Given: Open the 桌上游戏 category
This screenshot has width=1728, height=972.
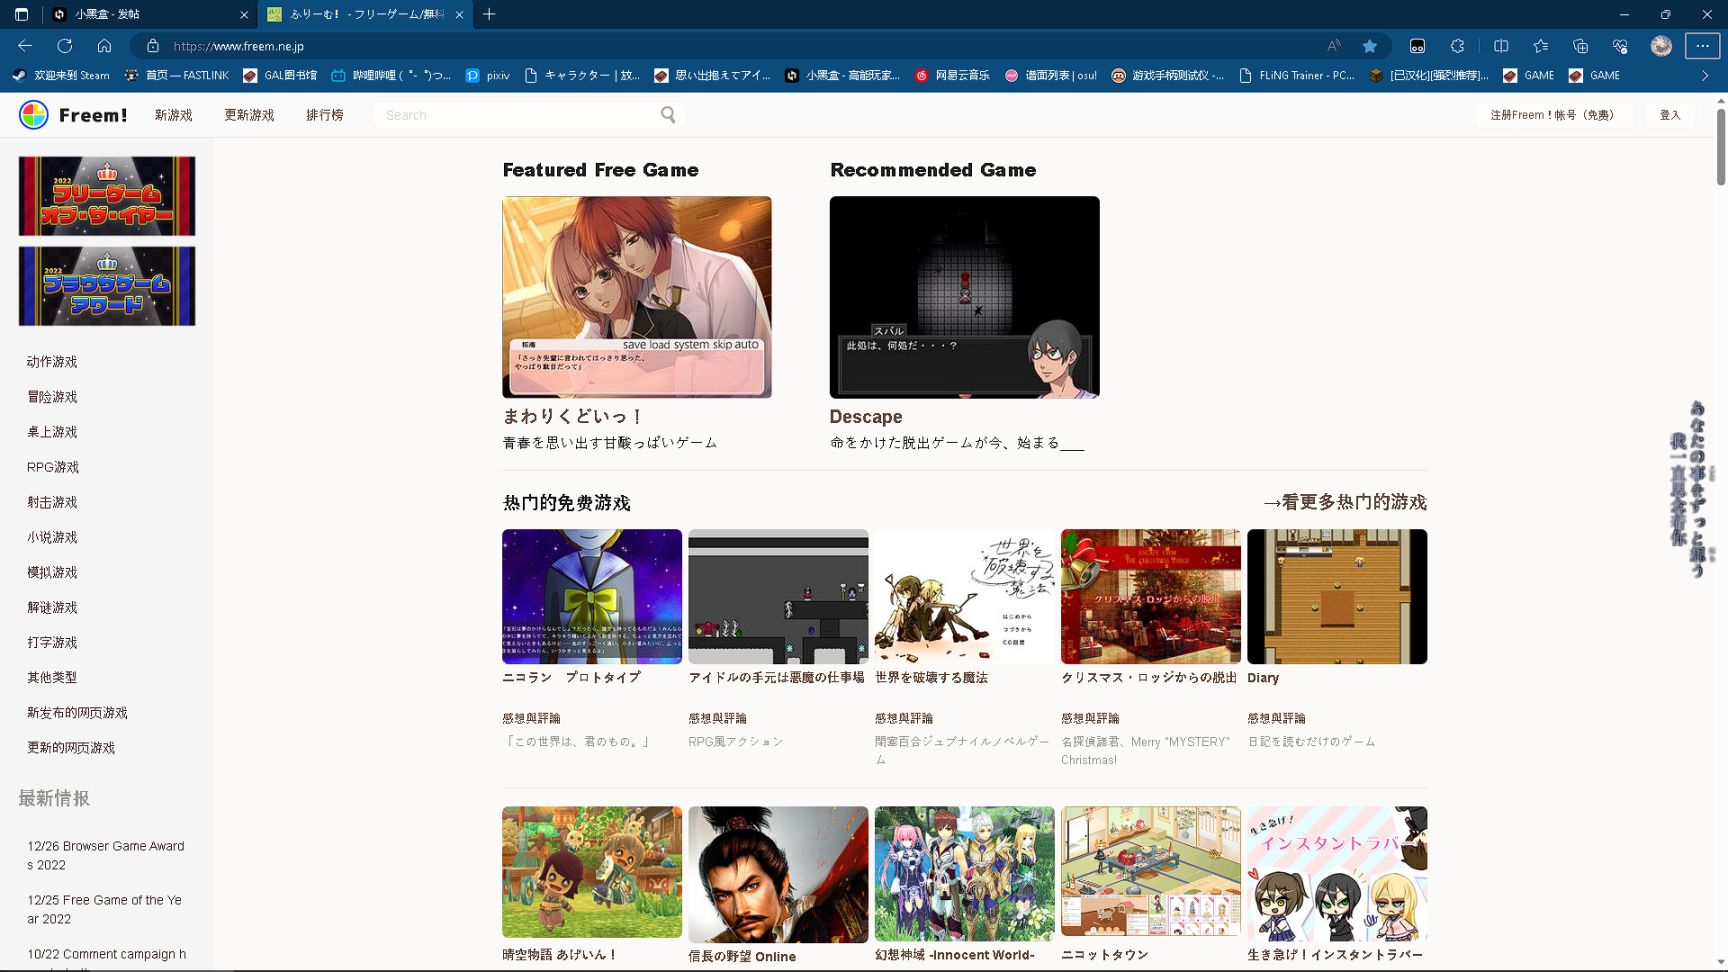Looking at the screenshot, I should pos(52,432).
